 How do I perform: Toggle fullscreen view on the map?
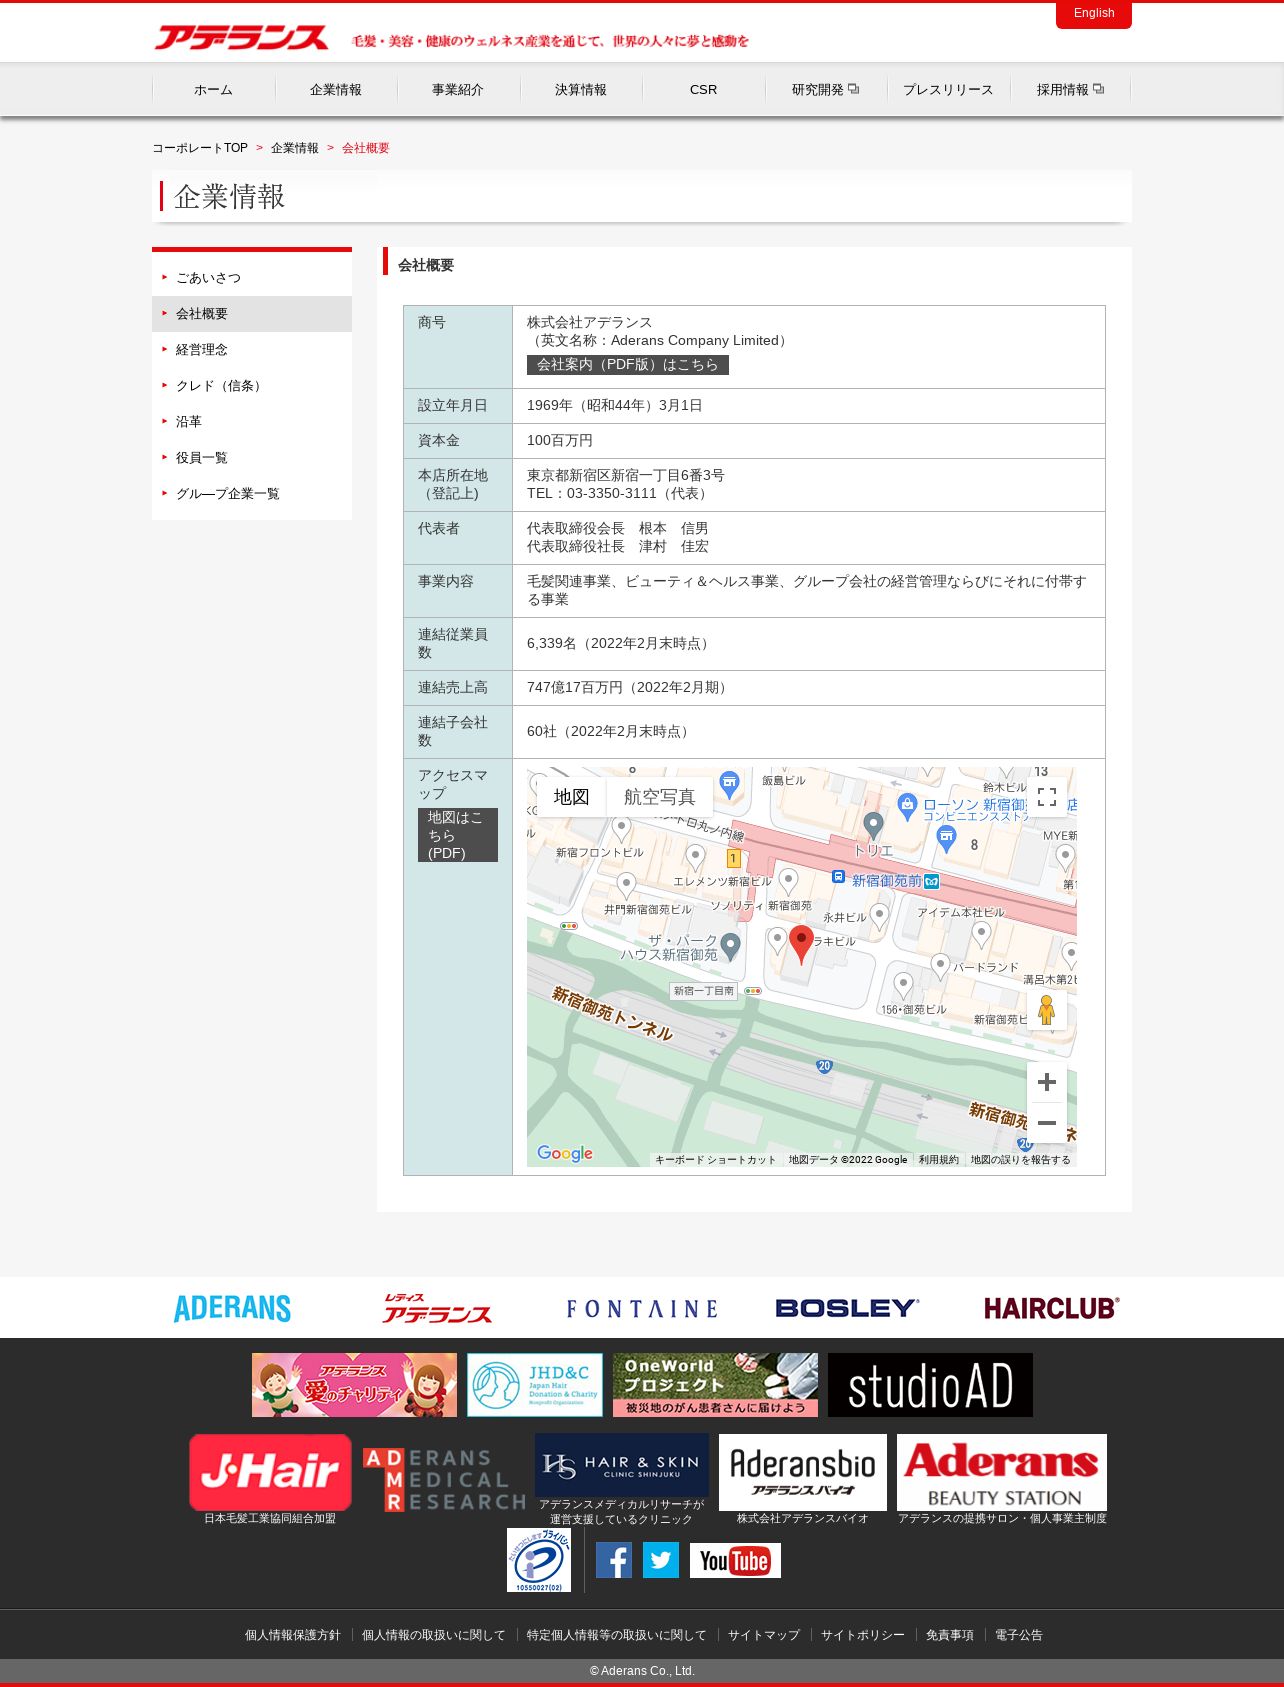[x=1047, y=797]
